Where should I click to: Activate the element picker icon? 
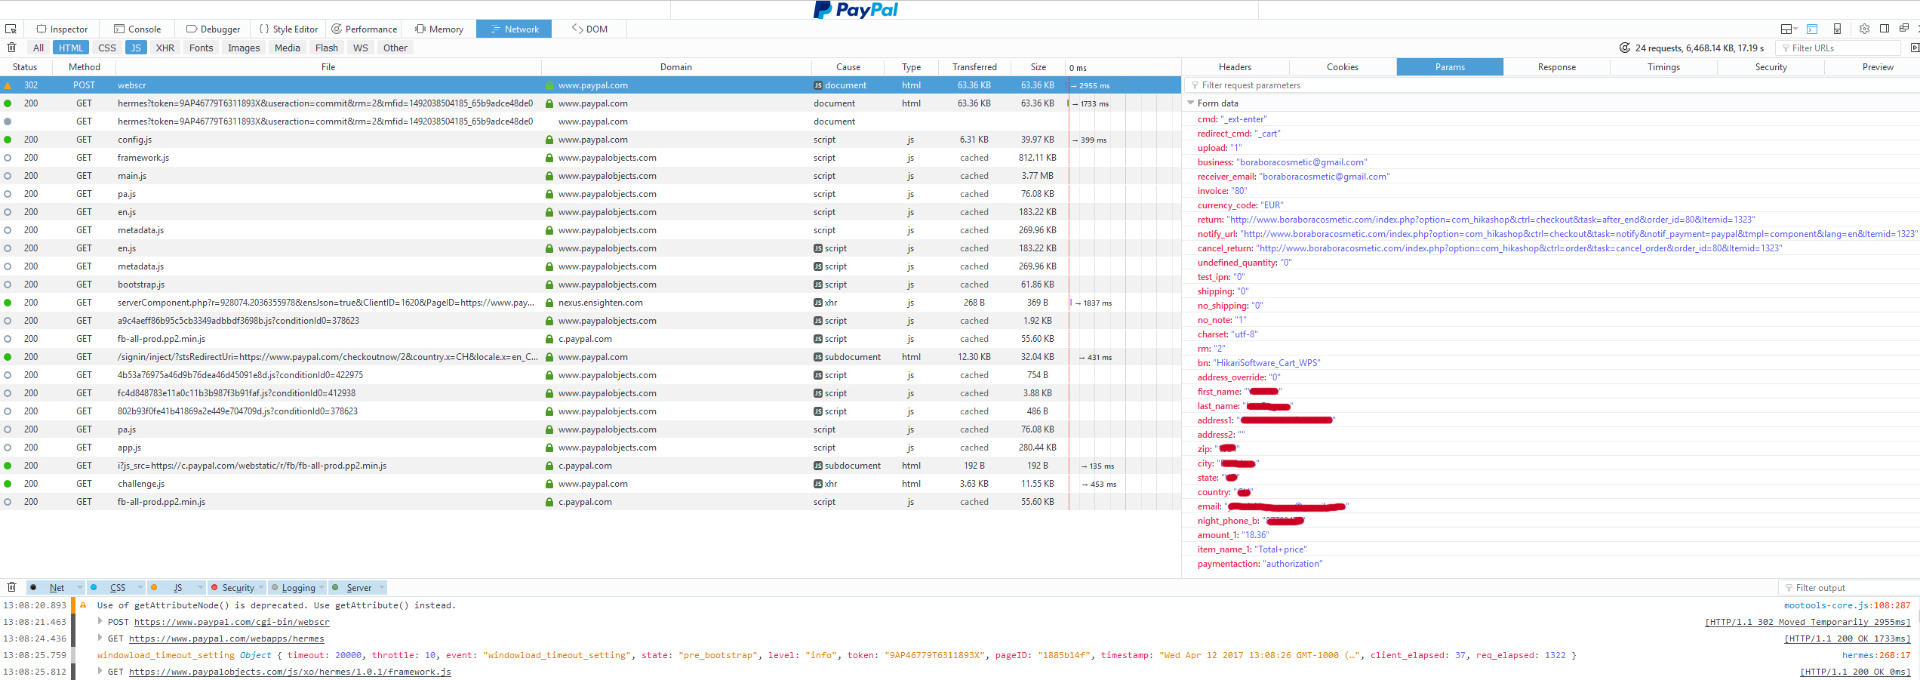pyautogui.click(x=11, y=29)
